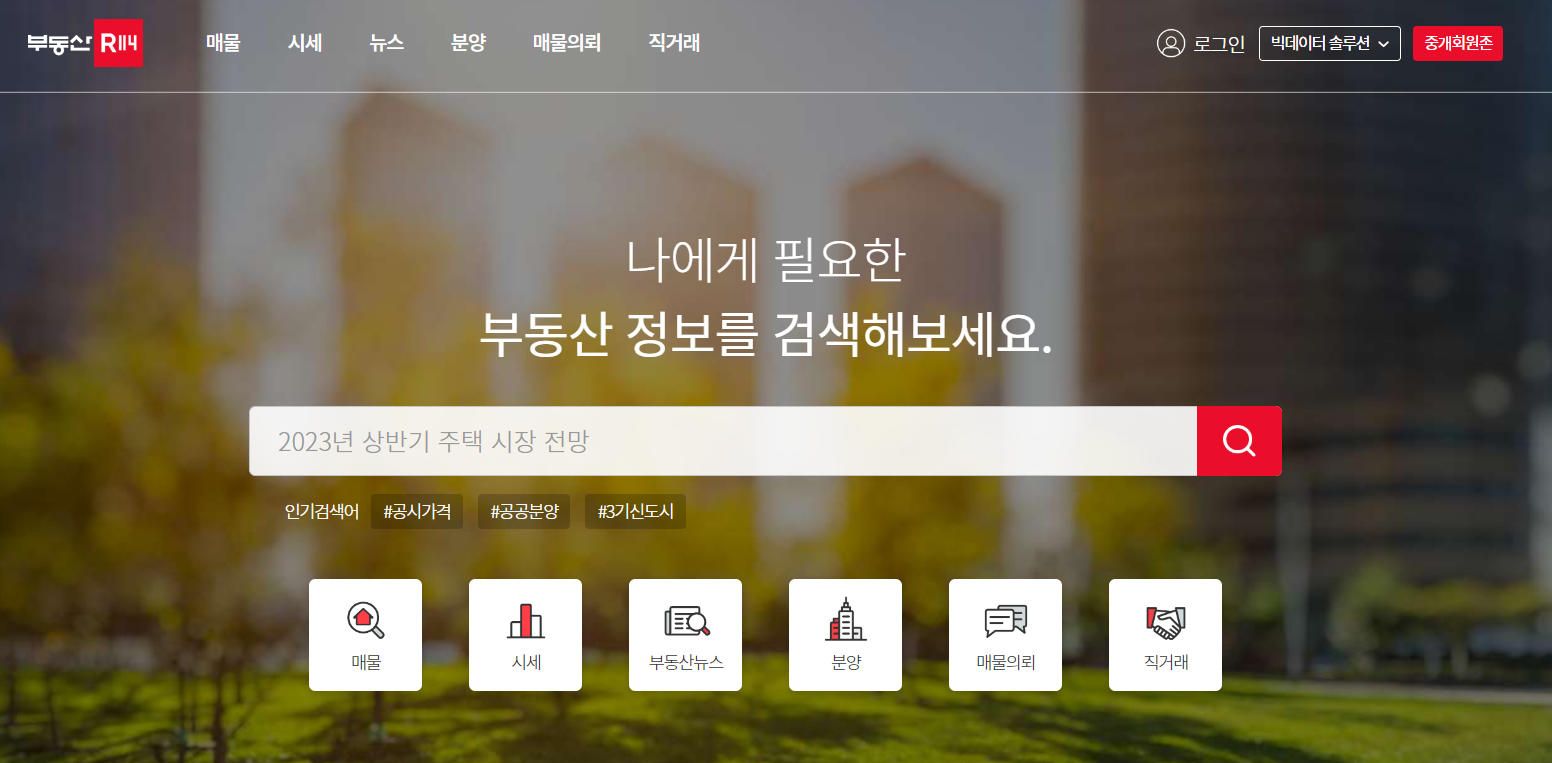1552x763 pixels.
Task: Select 뉴스 from the navigation bar
Action: tap(387, 43)
